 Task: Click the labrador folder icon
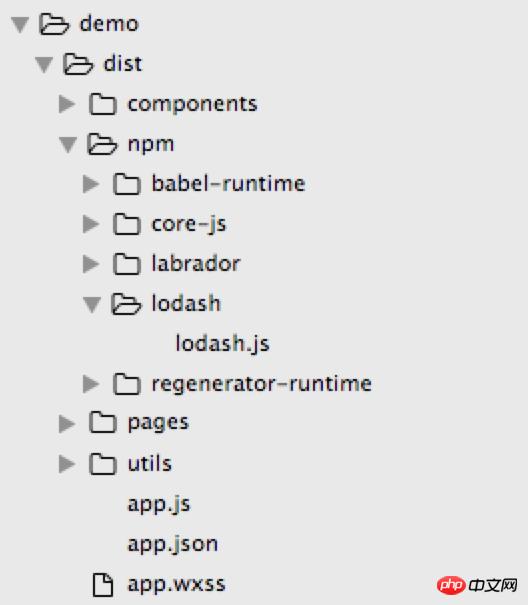(x=127, y=264)
